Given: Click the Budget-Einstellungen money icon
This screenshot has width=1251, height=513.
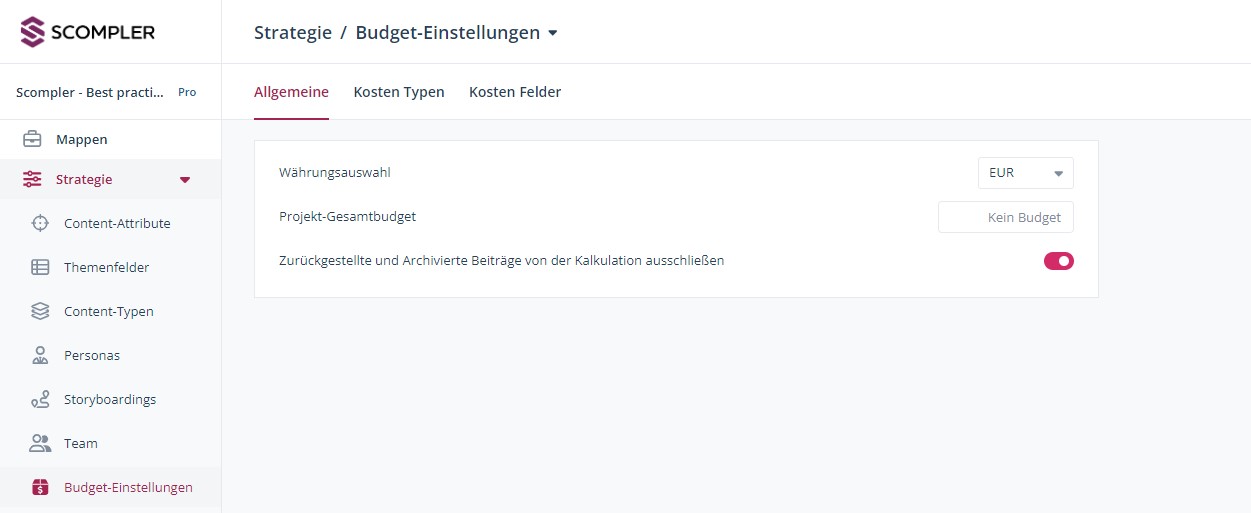Looking at the screenshot, I should point(40,487).
